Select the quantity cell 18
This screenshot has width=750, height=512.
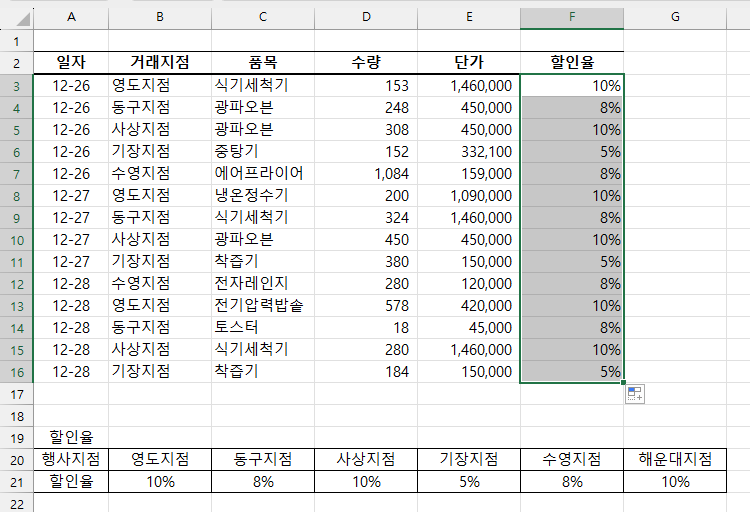366,327
